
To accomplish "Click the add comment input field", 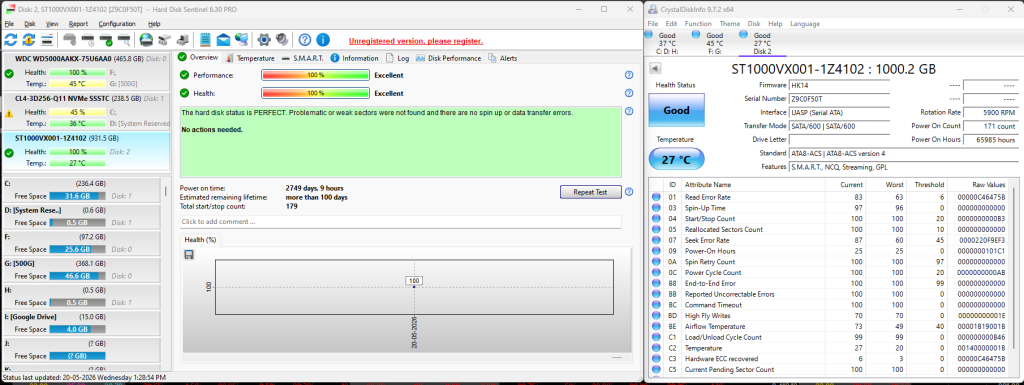I will click(x=400, y=222).
